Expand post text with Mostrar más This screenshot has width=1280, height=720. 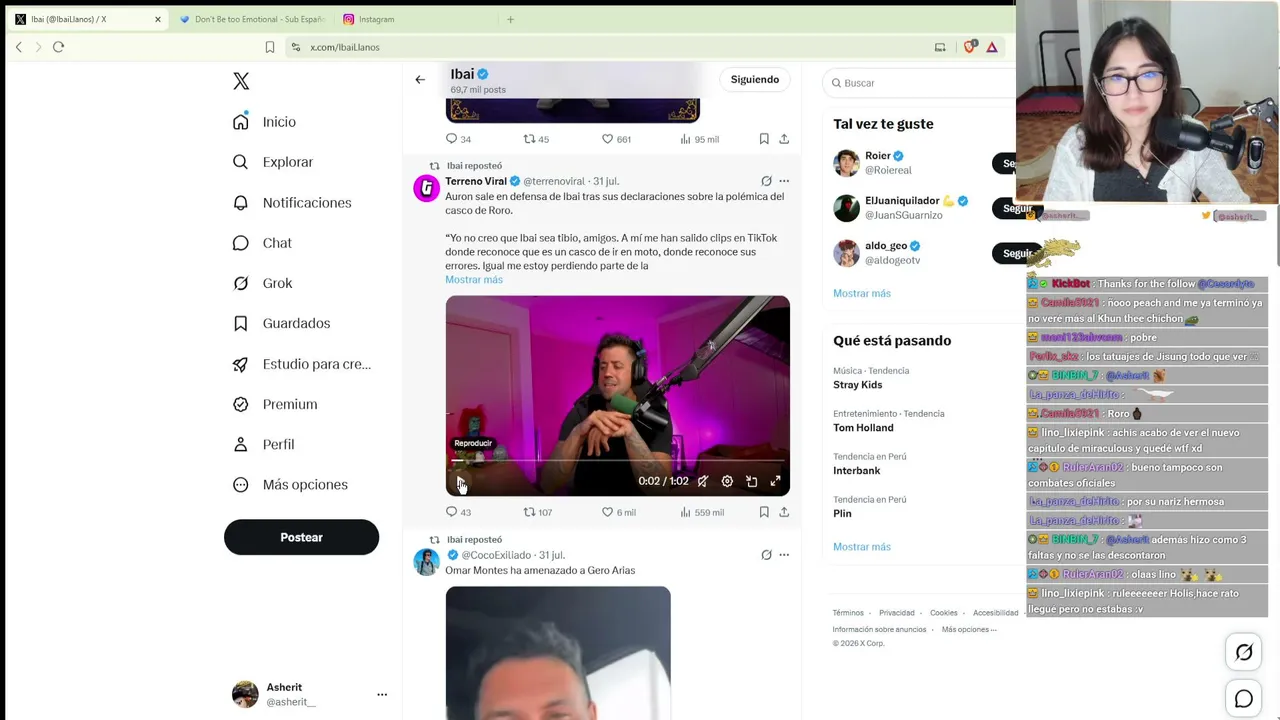coord(474,280)
